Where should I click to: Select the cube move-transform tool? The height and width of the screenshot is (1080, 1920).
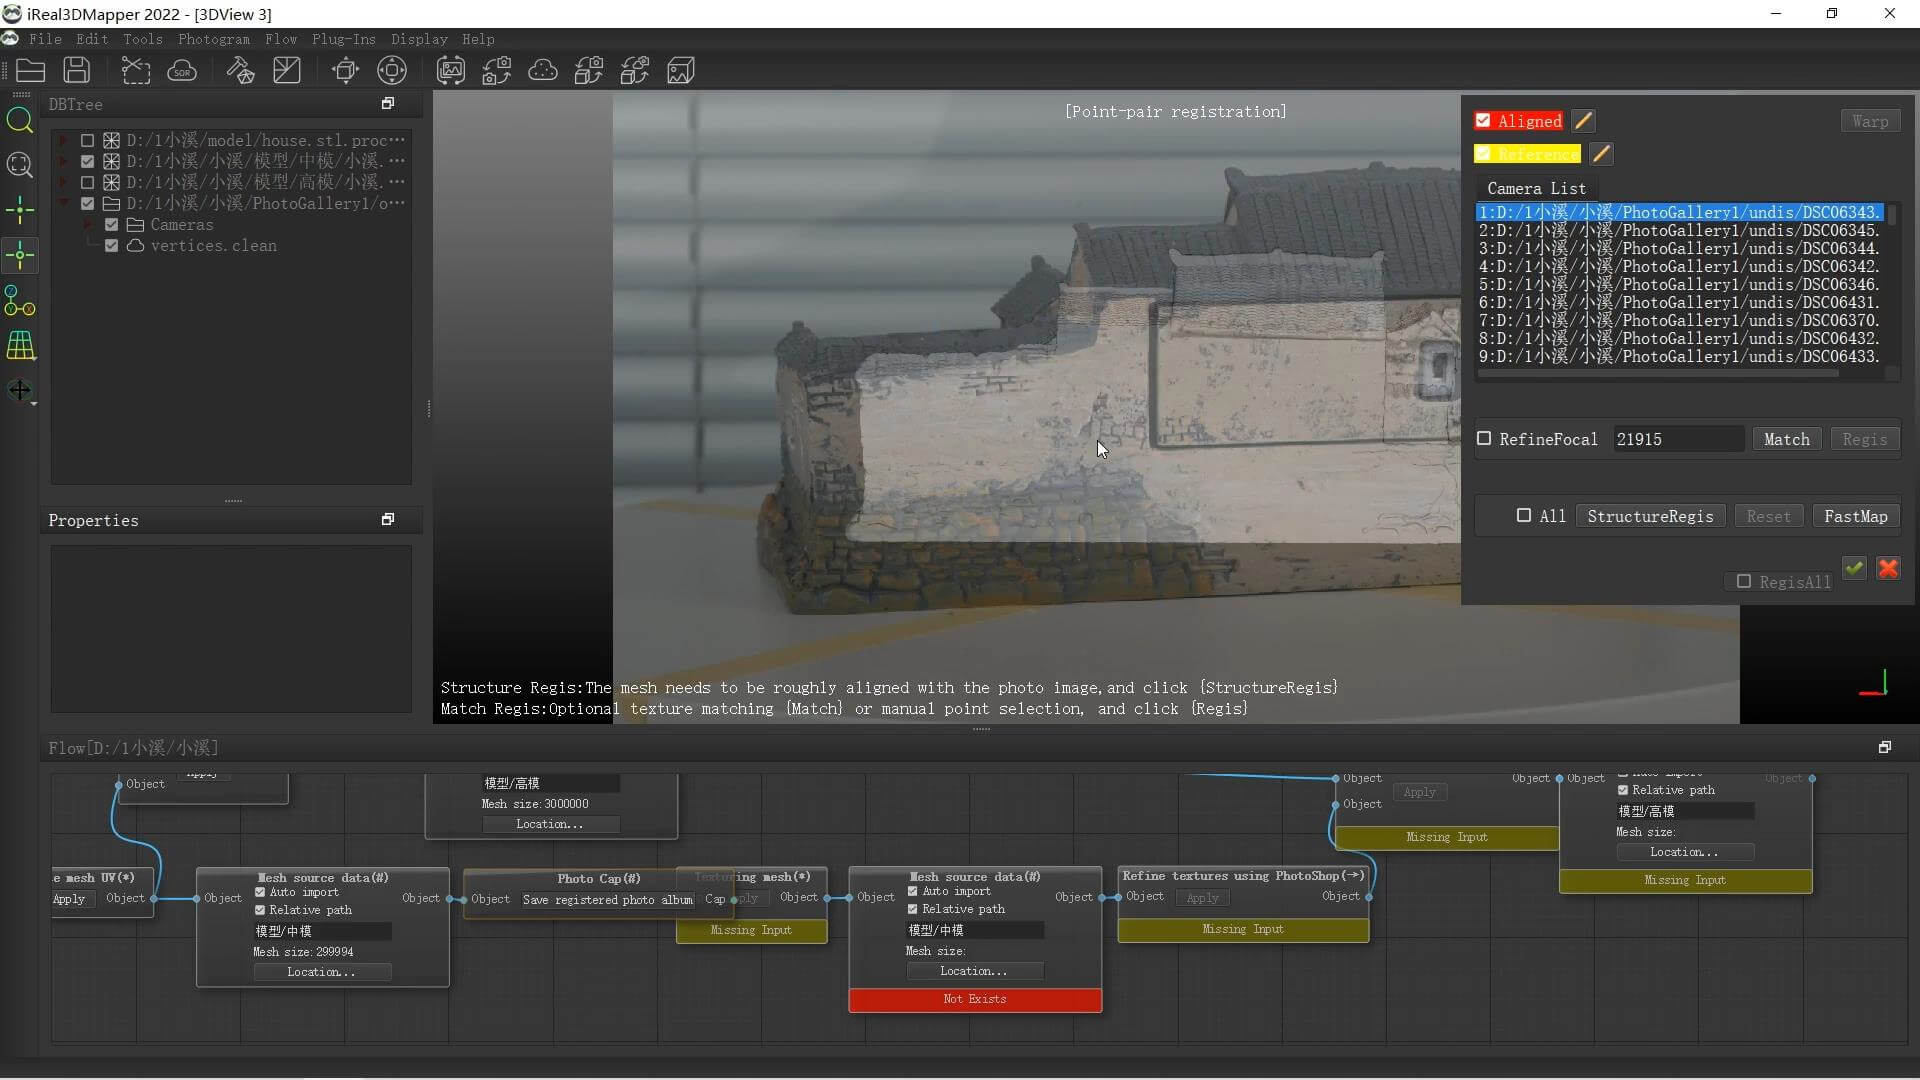pos(345,70)
